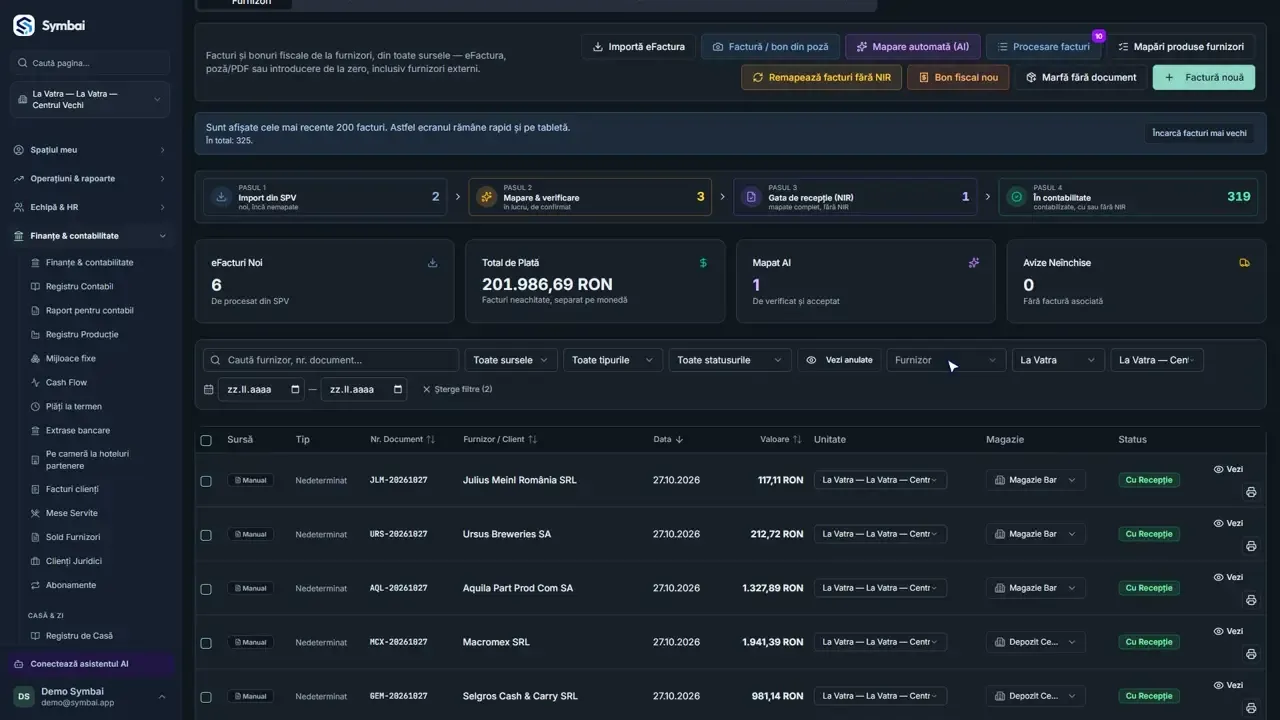
Task: Click the Symbai logo icon
Action: 24,26
